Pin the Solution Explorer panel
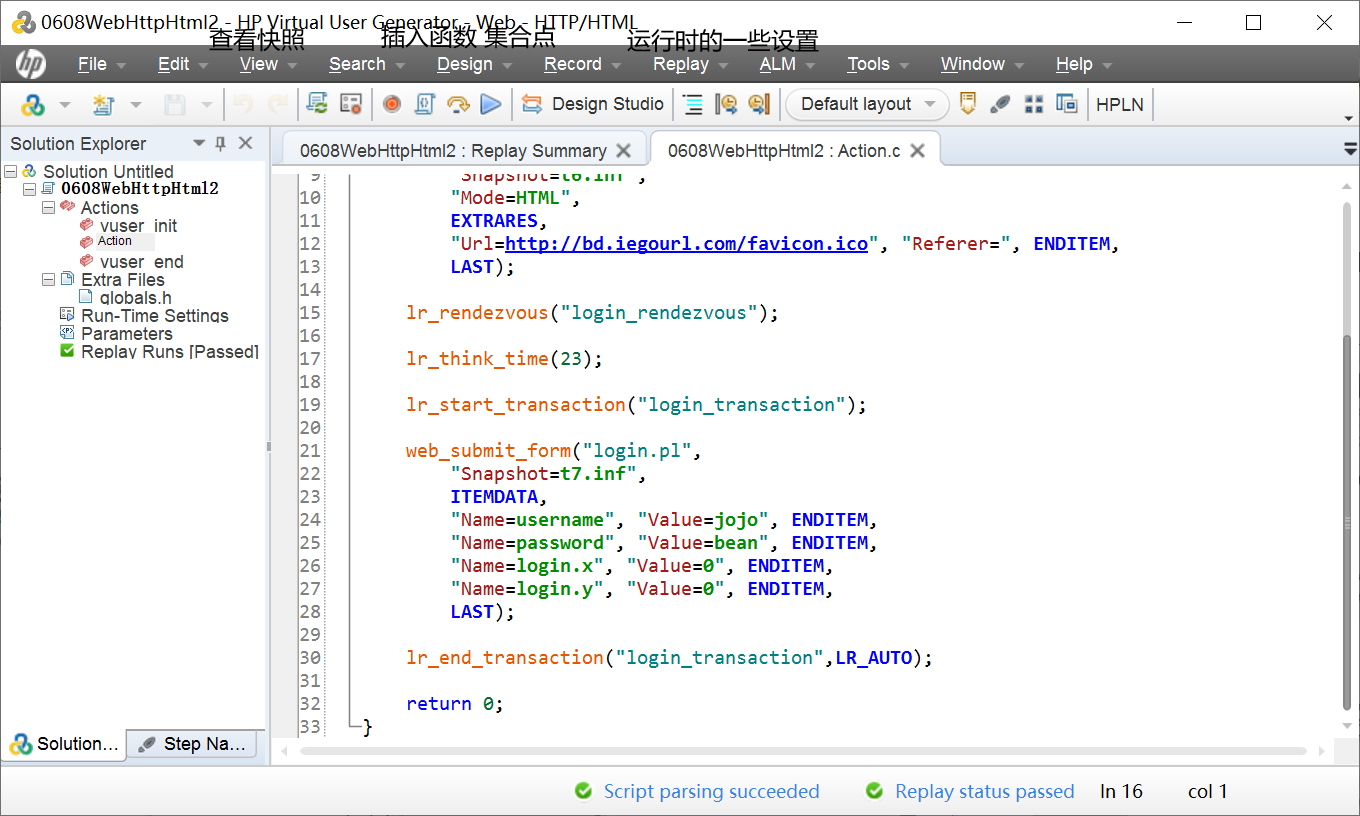Image resolution: width=1360 pixels, height=816 pixels. 221,143
